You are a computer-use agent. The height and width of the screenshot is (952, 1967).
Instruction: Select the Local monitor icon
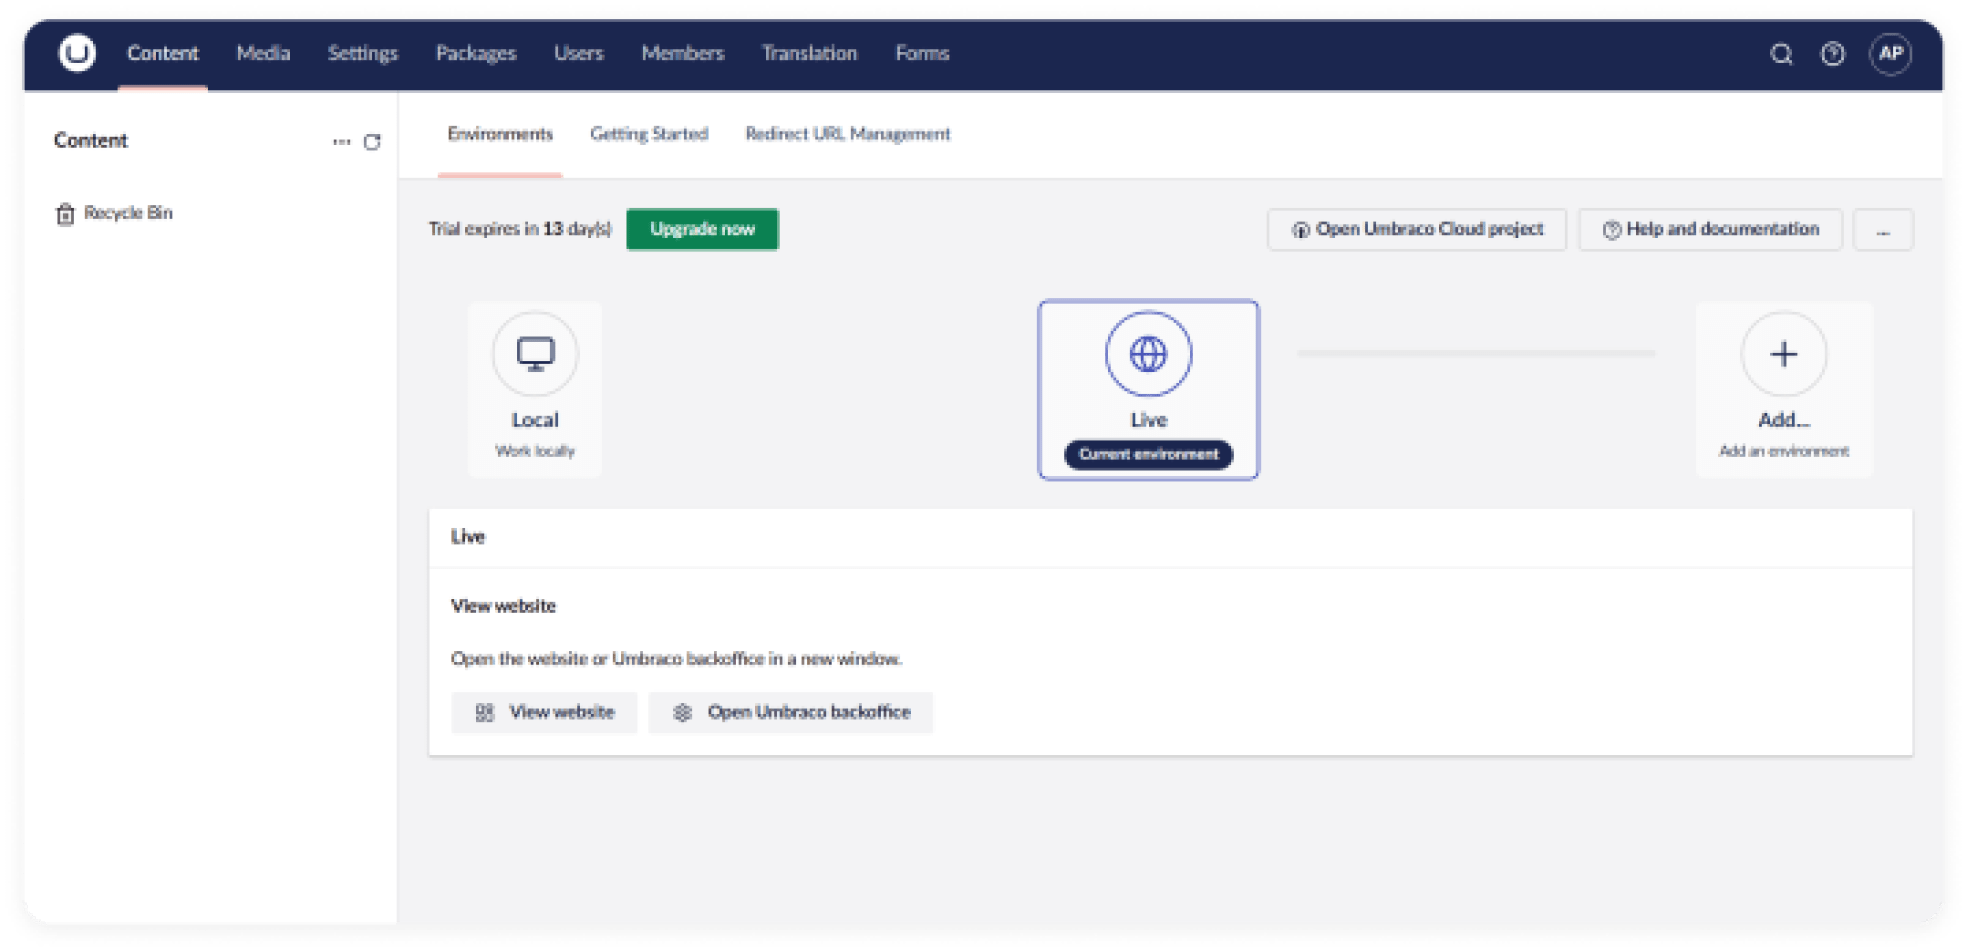pos(535,354)
